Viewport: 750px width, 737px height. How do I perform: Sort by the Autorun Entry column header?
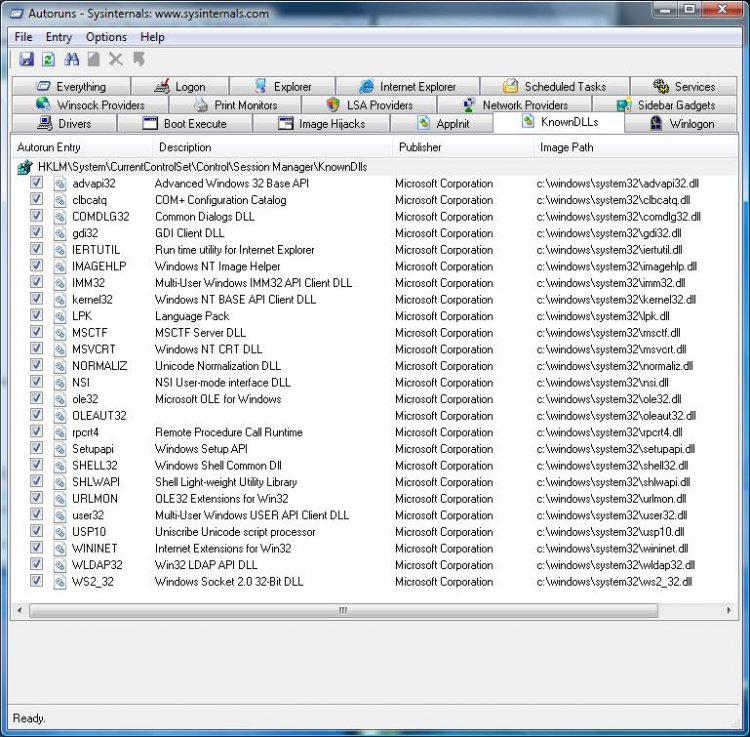pos(81,147)
